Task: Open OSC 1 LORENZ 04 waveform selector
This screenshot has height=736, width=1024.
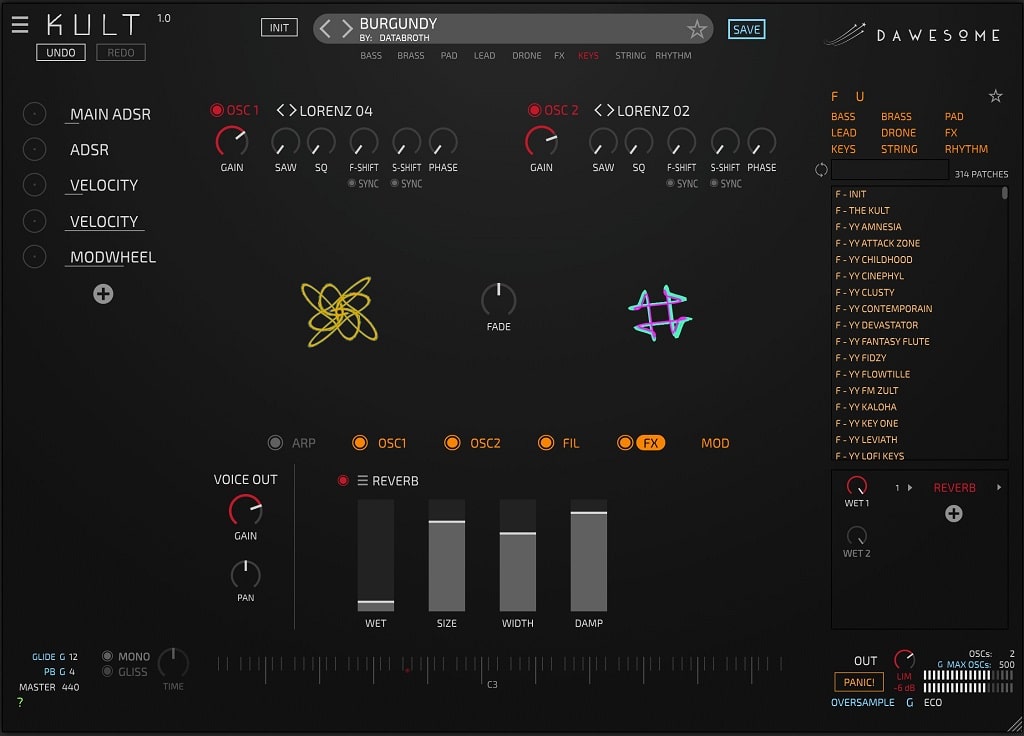Action: click(x=336, y=111)
